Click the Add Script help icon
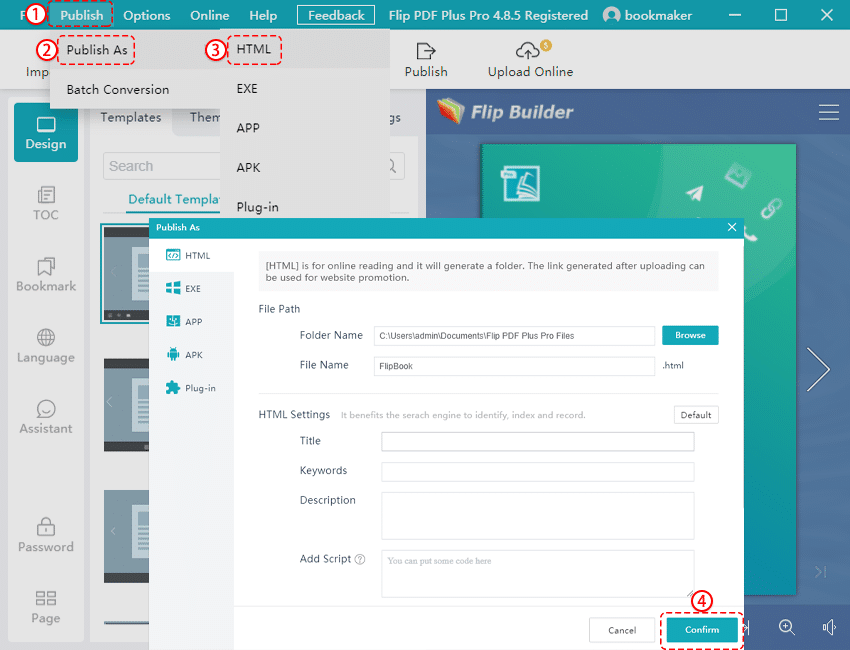The height and width of the screenshot is (650, 850). point(360,559)
